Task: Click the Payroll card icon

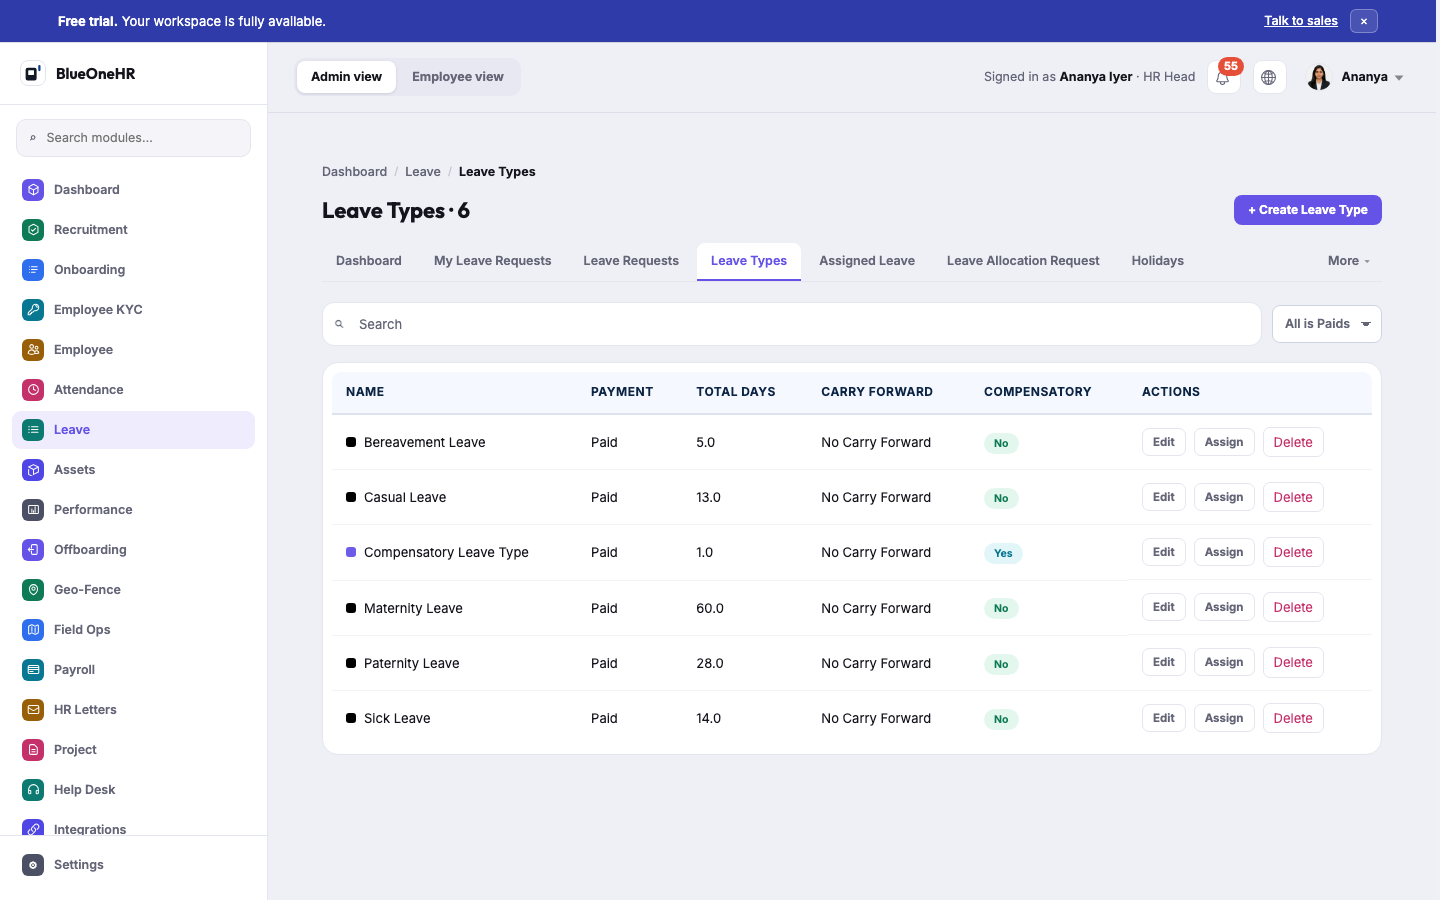Action: (x=33, y=669)
